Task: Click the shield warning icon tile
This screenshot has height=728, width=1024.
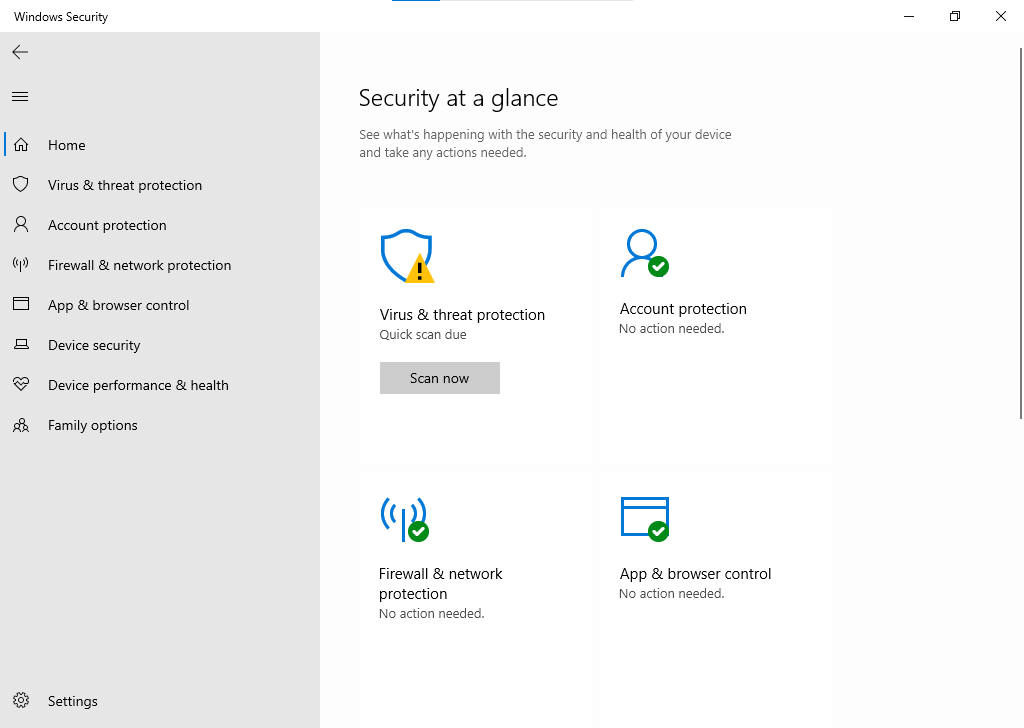Action: (407, 256)
